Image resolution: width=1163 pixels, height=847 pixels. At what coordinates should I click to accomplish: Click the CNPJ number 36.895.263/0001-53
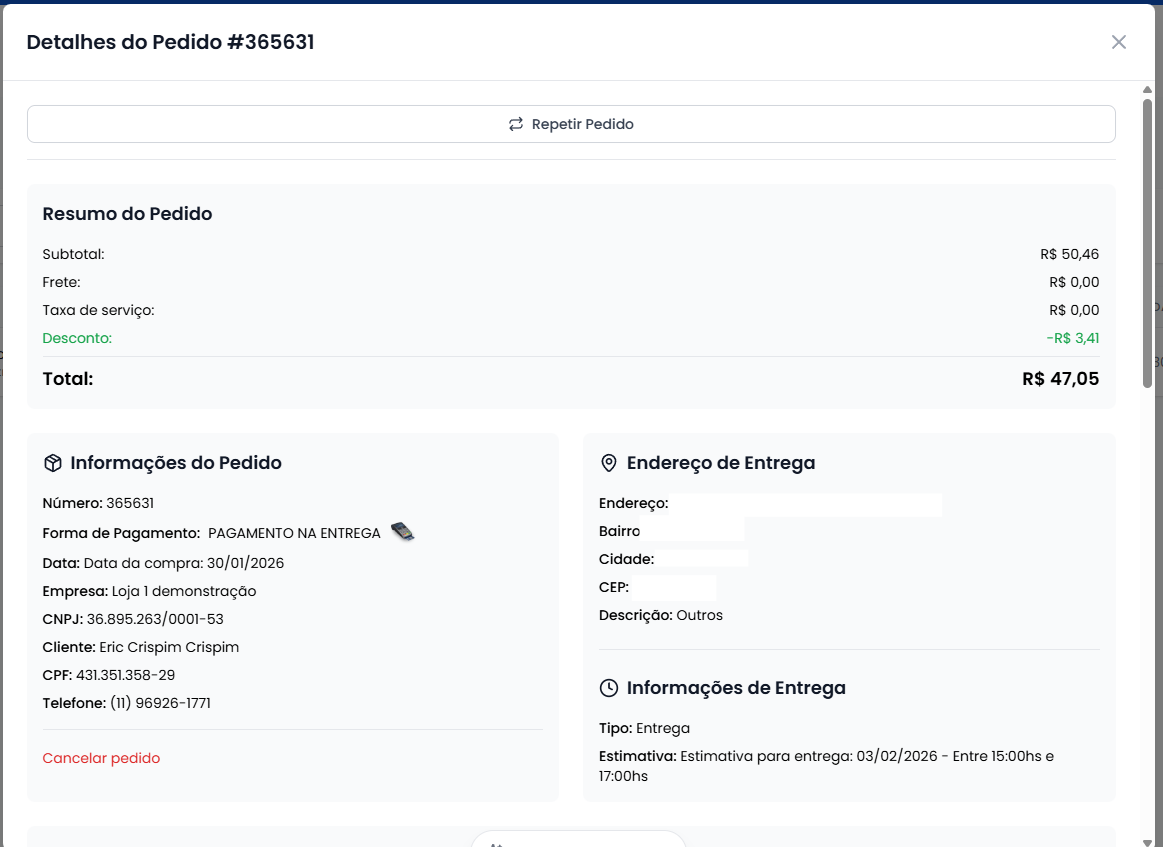pos(155,619)
